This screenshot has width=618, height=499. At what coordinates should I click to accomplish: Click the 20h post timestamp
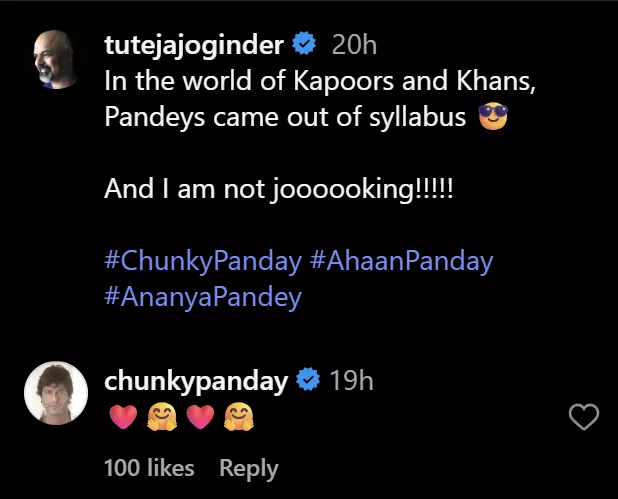353,44
